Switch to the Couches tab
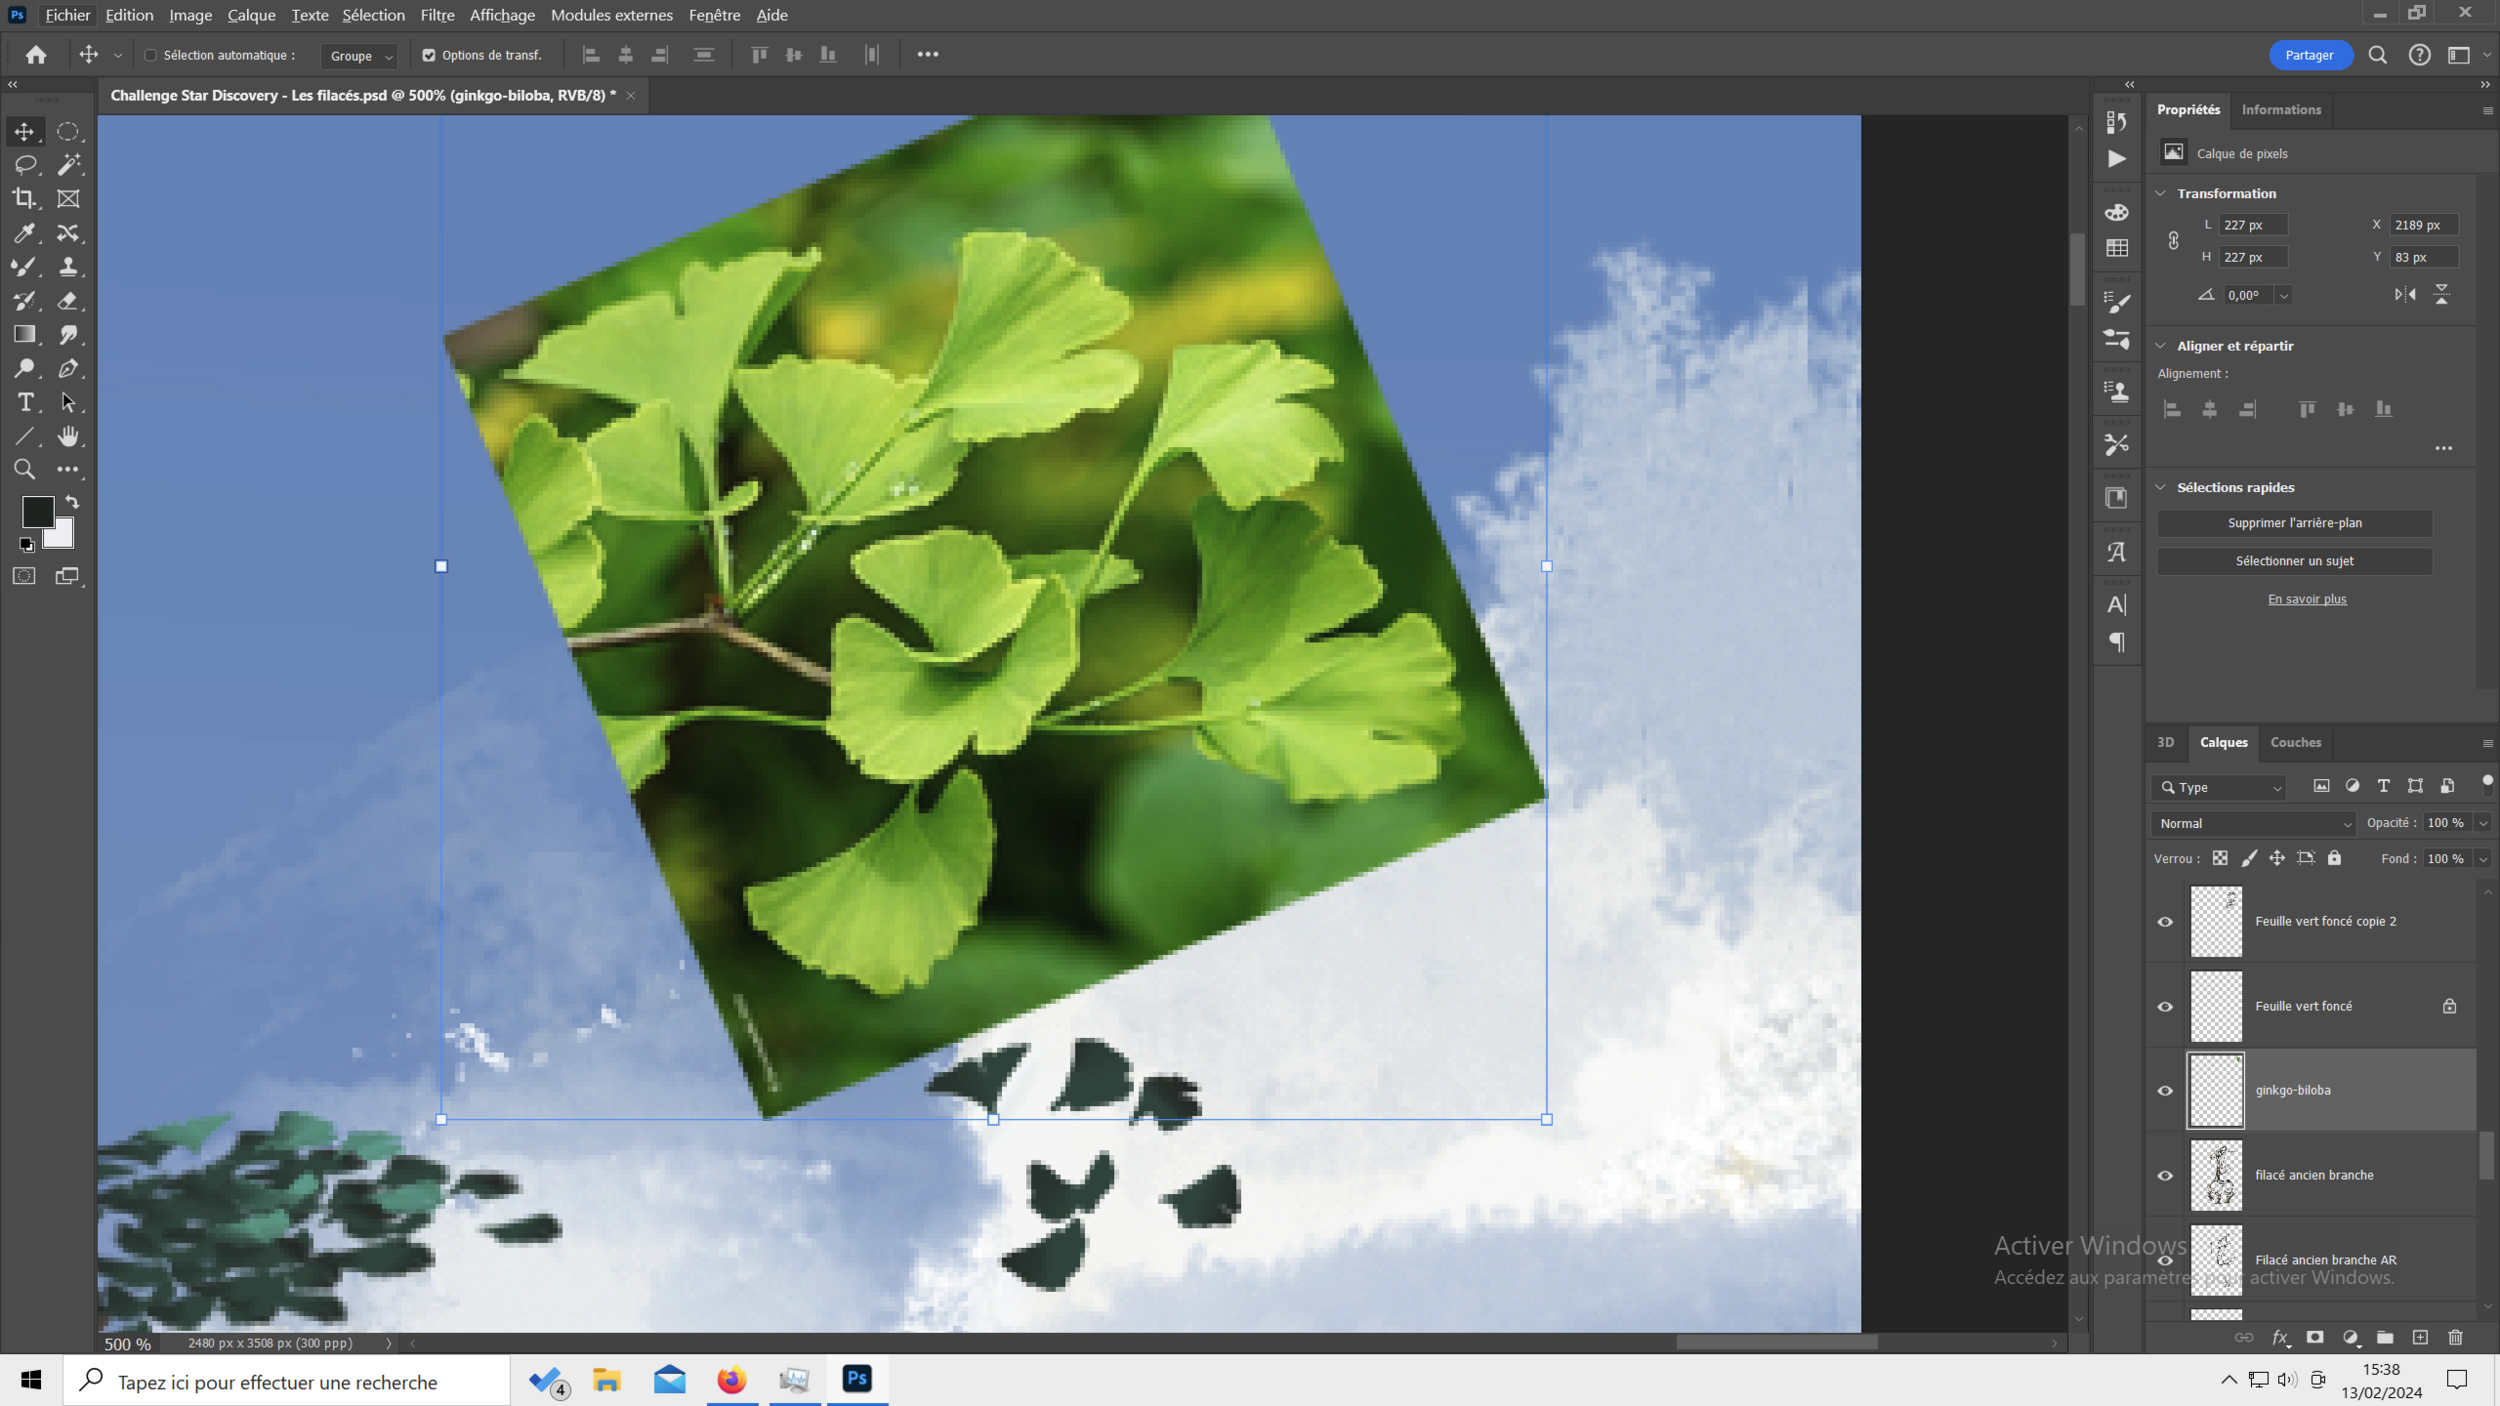This screenshot has width=2500, height=1406. (x=2295, y=743)
